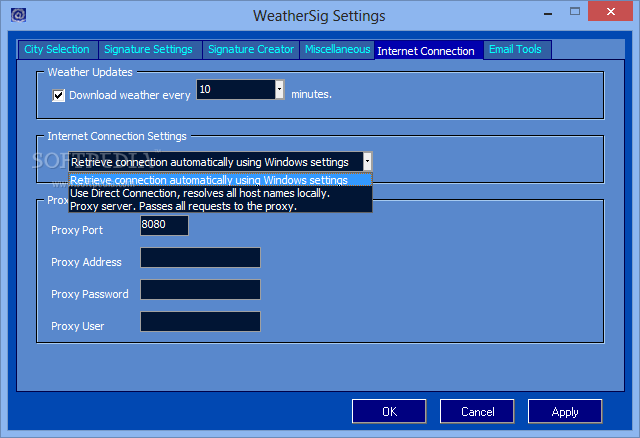The width and height of the screenshot is (640, 438).
Task: Choose Use Direct Connection option
Action: coord(220,193)
